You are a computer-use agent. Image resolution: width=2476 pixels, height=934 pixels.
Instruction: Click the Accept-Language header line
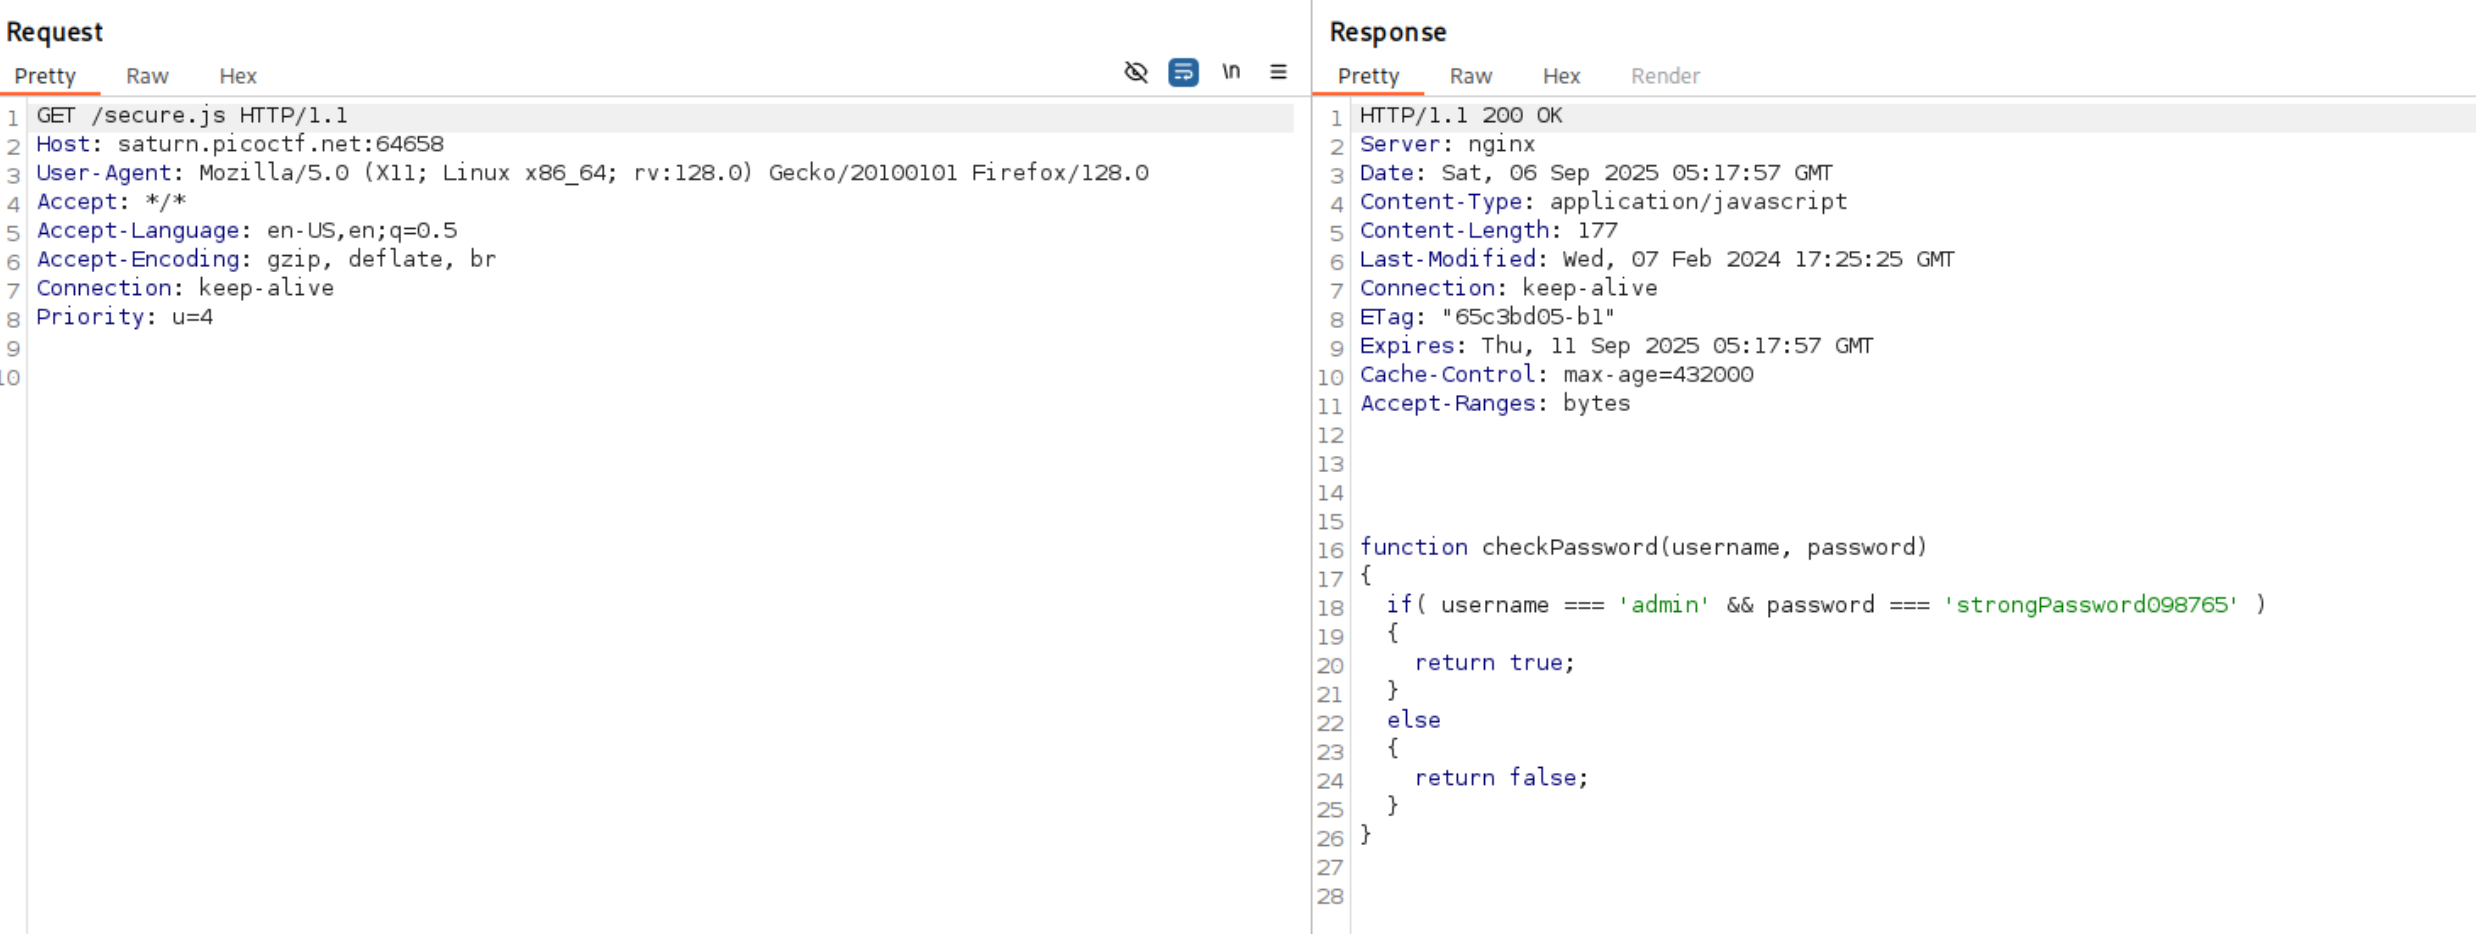pos(246,231)
